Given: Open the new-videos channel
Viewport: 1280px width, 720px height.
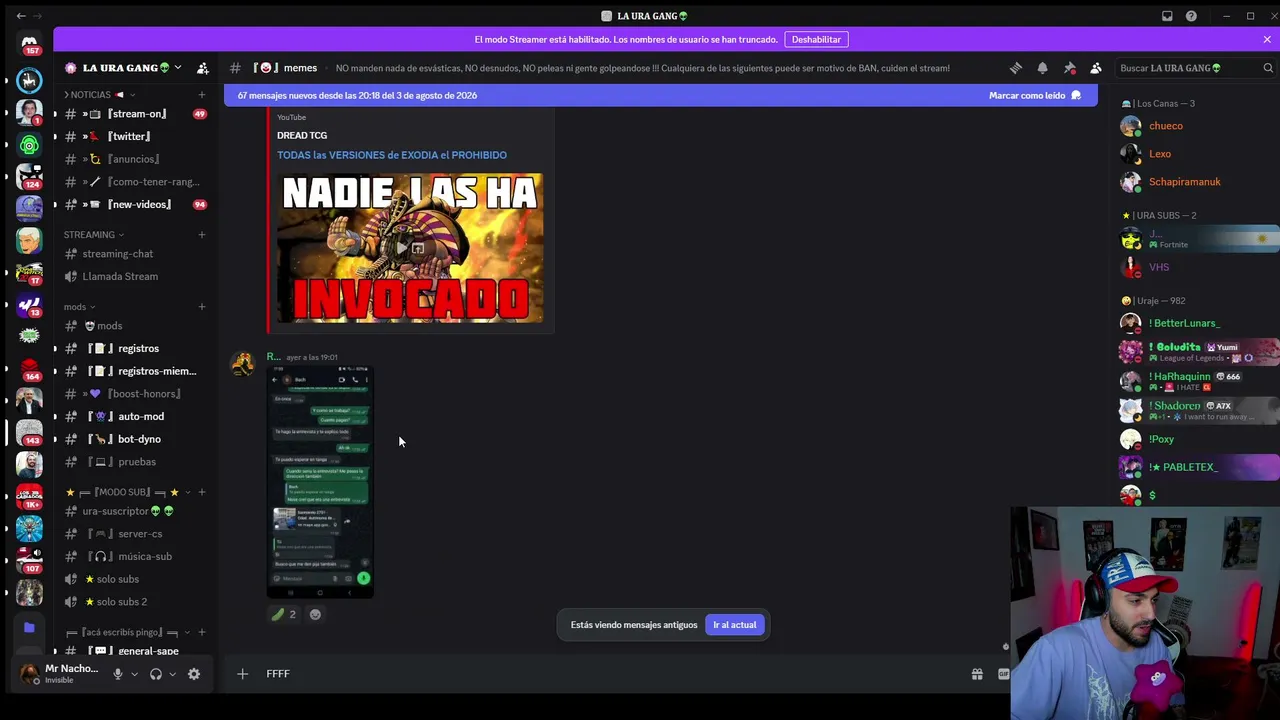Looking at the screenshot, I should (x=135, y=204).
